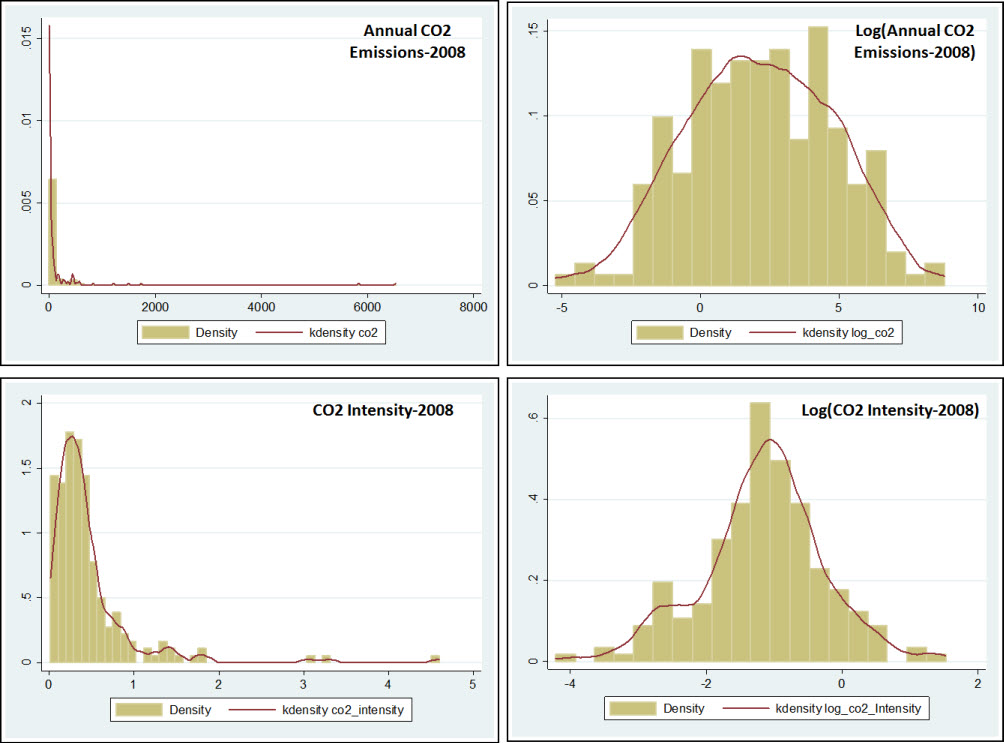
Task: Click the x-axis label 4000 in Annual CO2 chart
Action: coord(261,307)
